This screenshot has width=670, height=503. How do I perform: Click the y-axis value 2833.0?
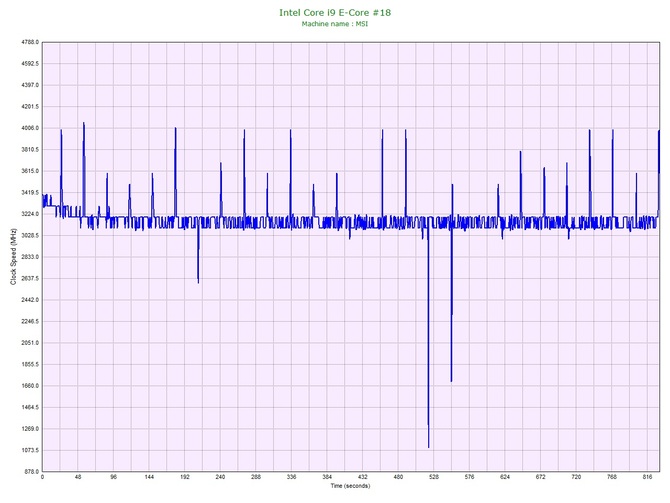[30, 257]
